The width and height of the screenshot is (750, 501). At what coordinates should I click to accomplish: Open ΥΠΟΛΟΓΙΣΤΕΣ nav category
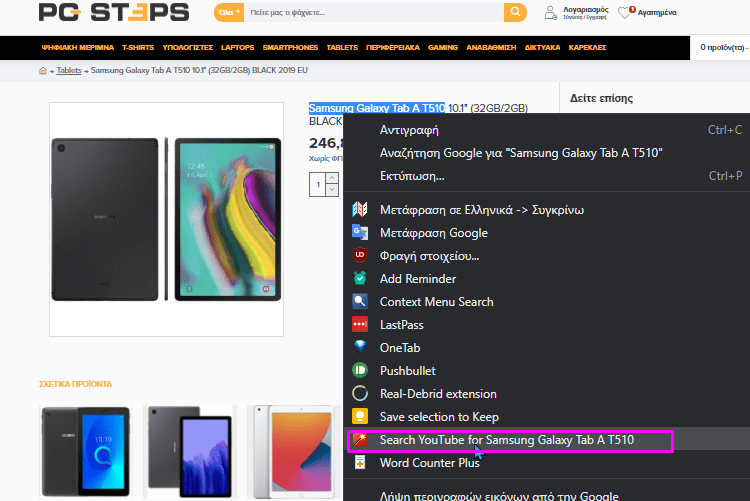[x=188, y=47]
